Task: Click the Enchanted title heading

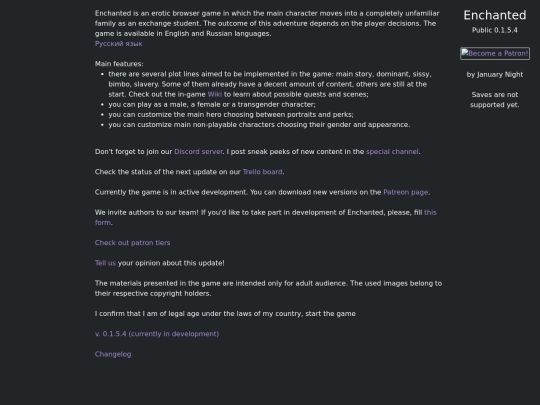Action: pyautogui.click(x=495, y=15)
